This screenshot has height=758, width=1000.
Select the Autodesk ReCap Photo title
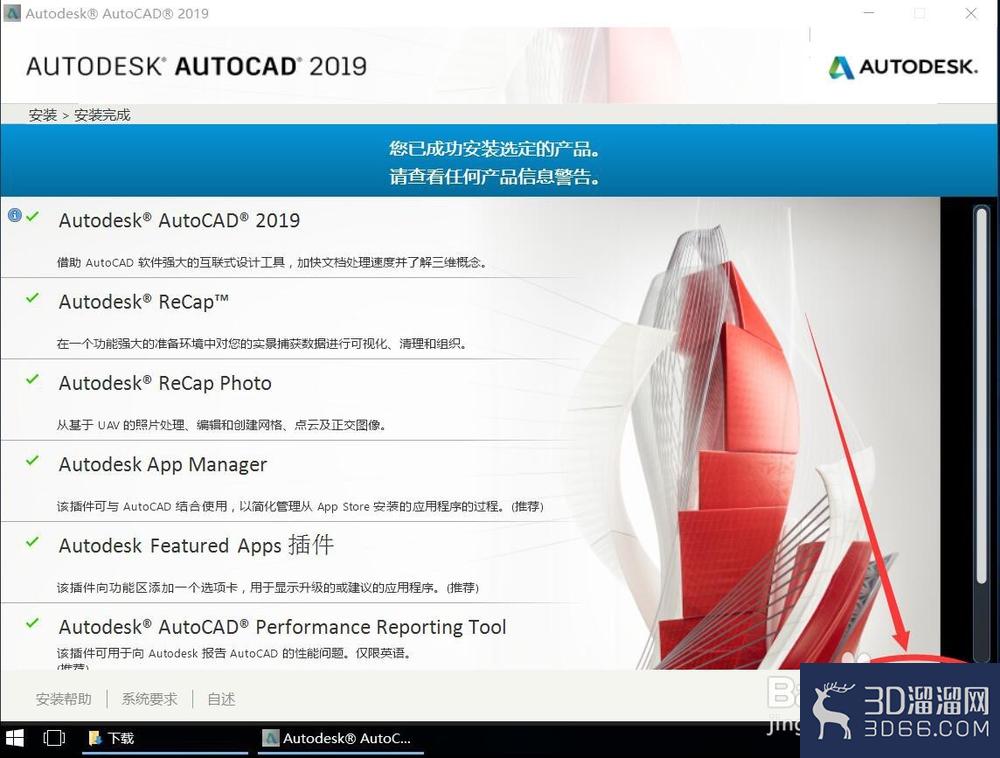tap(165, 383)
